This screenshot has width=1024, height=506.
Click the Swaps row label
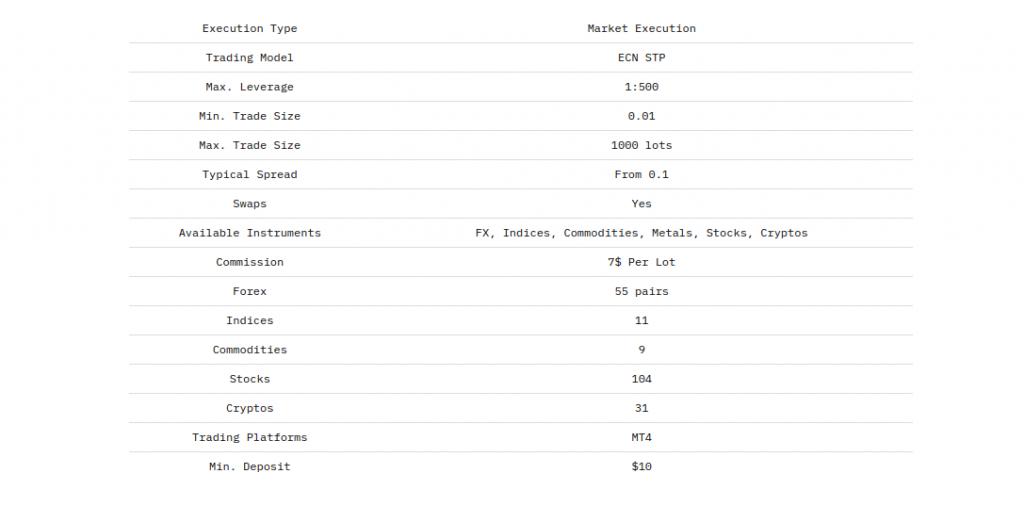pos(249,203)
